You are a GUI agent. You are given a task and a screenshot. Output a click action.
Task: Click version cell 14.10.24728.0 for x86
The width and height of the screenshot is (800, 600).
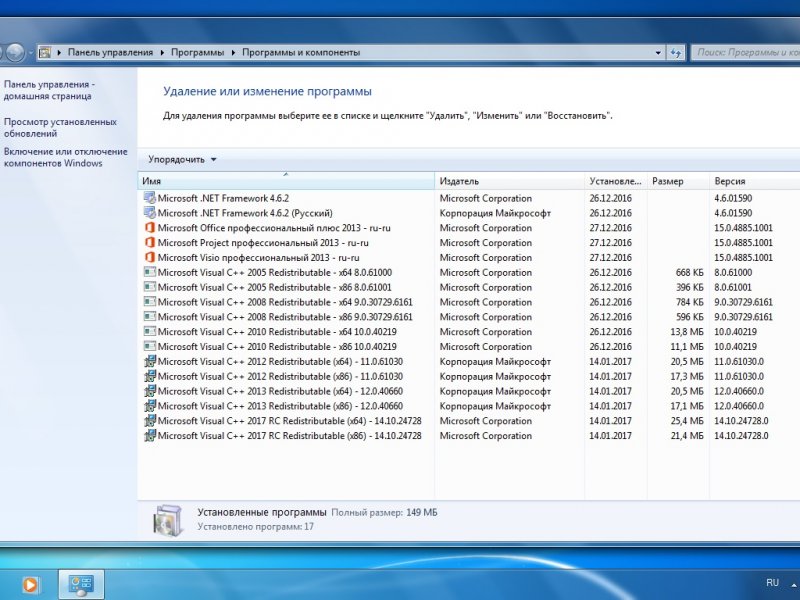741,435
